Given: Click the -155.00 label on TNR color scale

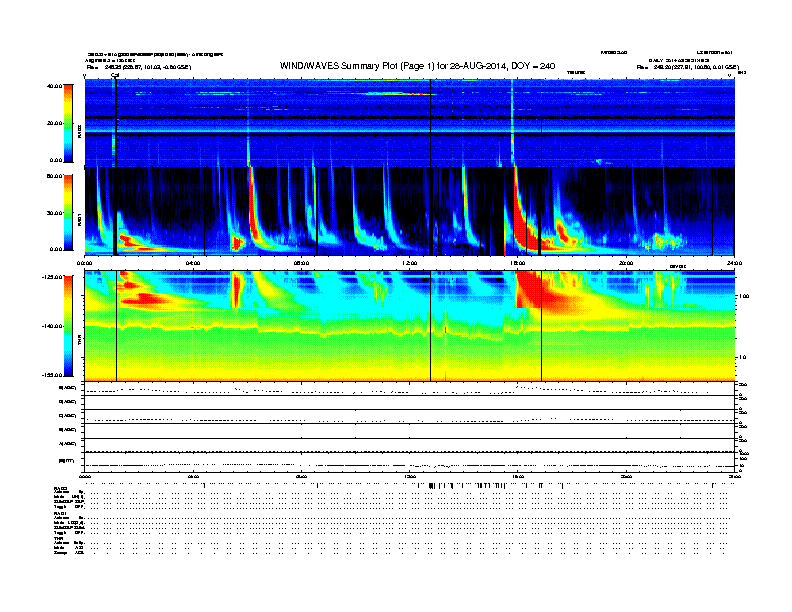Looking at the screenshot, I should point(52,375).
